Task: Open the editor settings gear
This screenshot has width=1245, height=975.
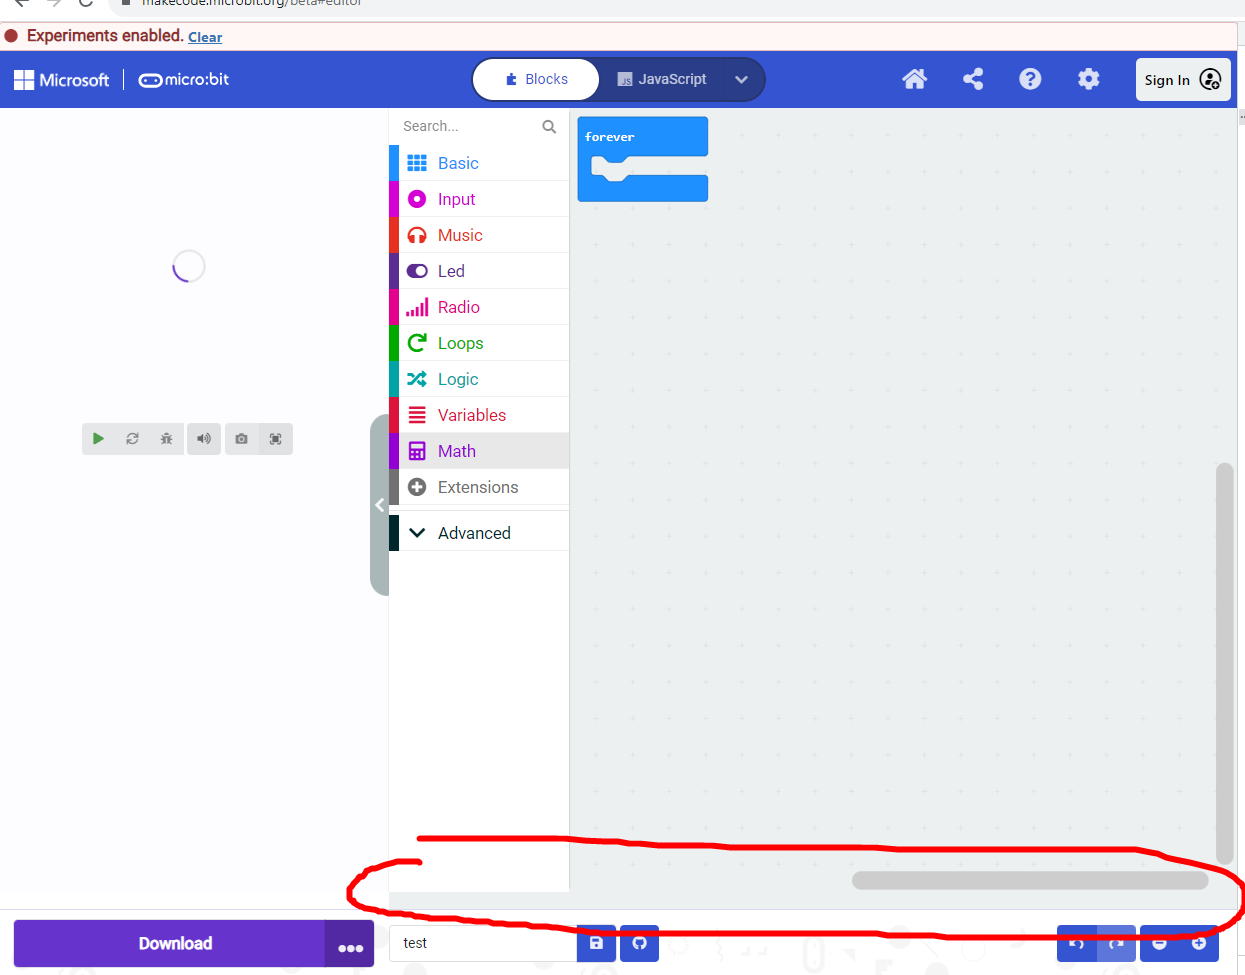Action: coord(1088,79)
